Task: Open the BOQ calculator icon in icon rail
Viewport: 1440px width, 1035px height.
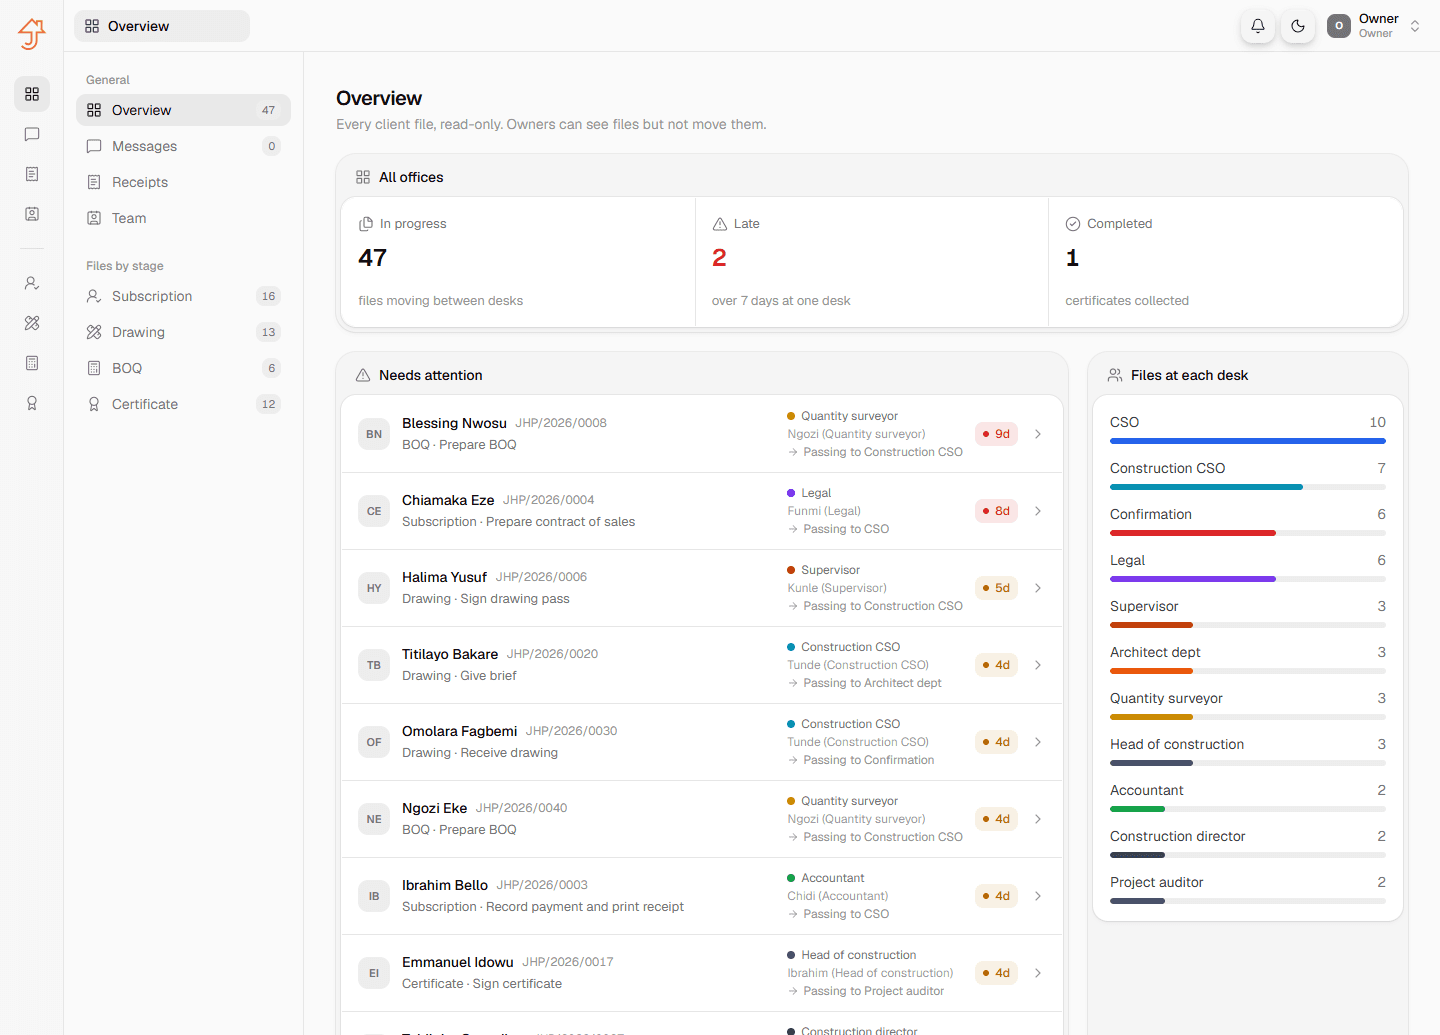Action: 32,363
